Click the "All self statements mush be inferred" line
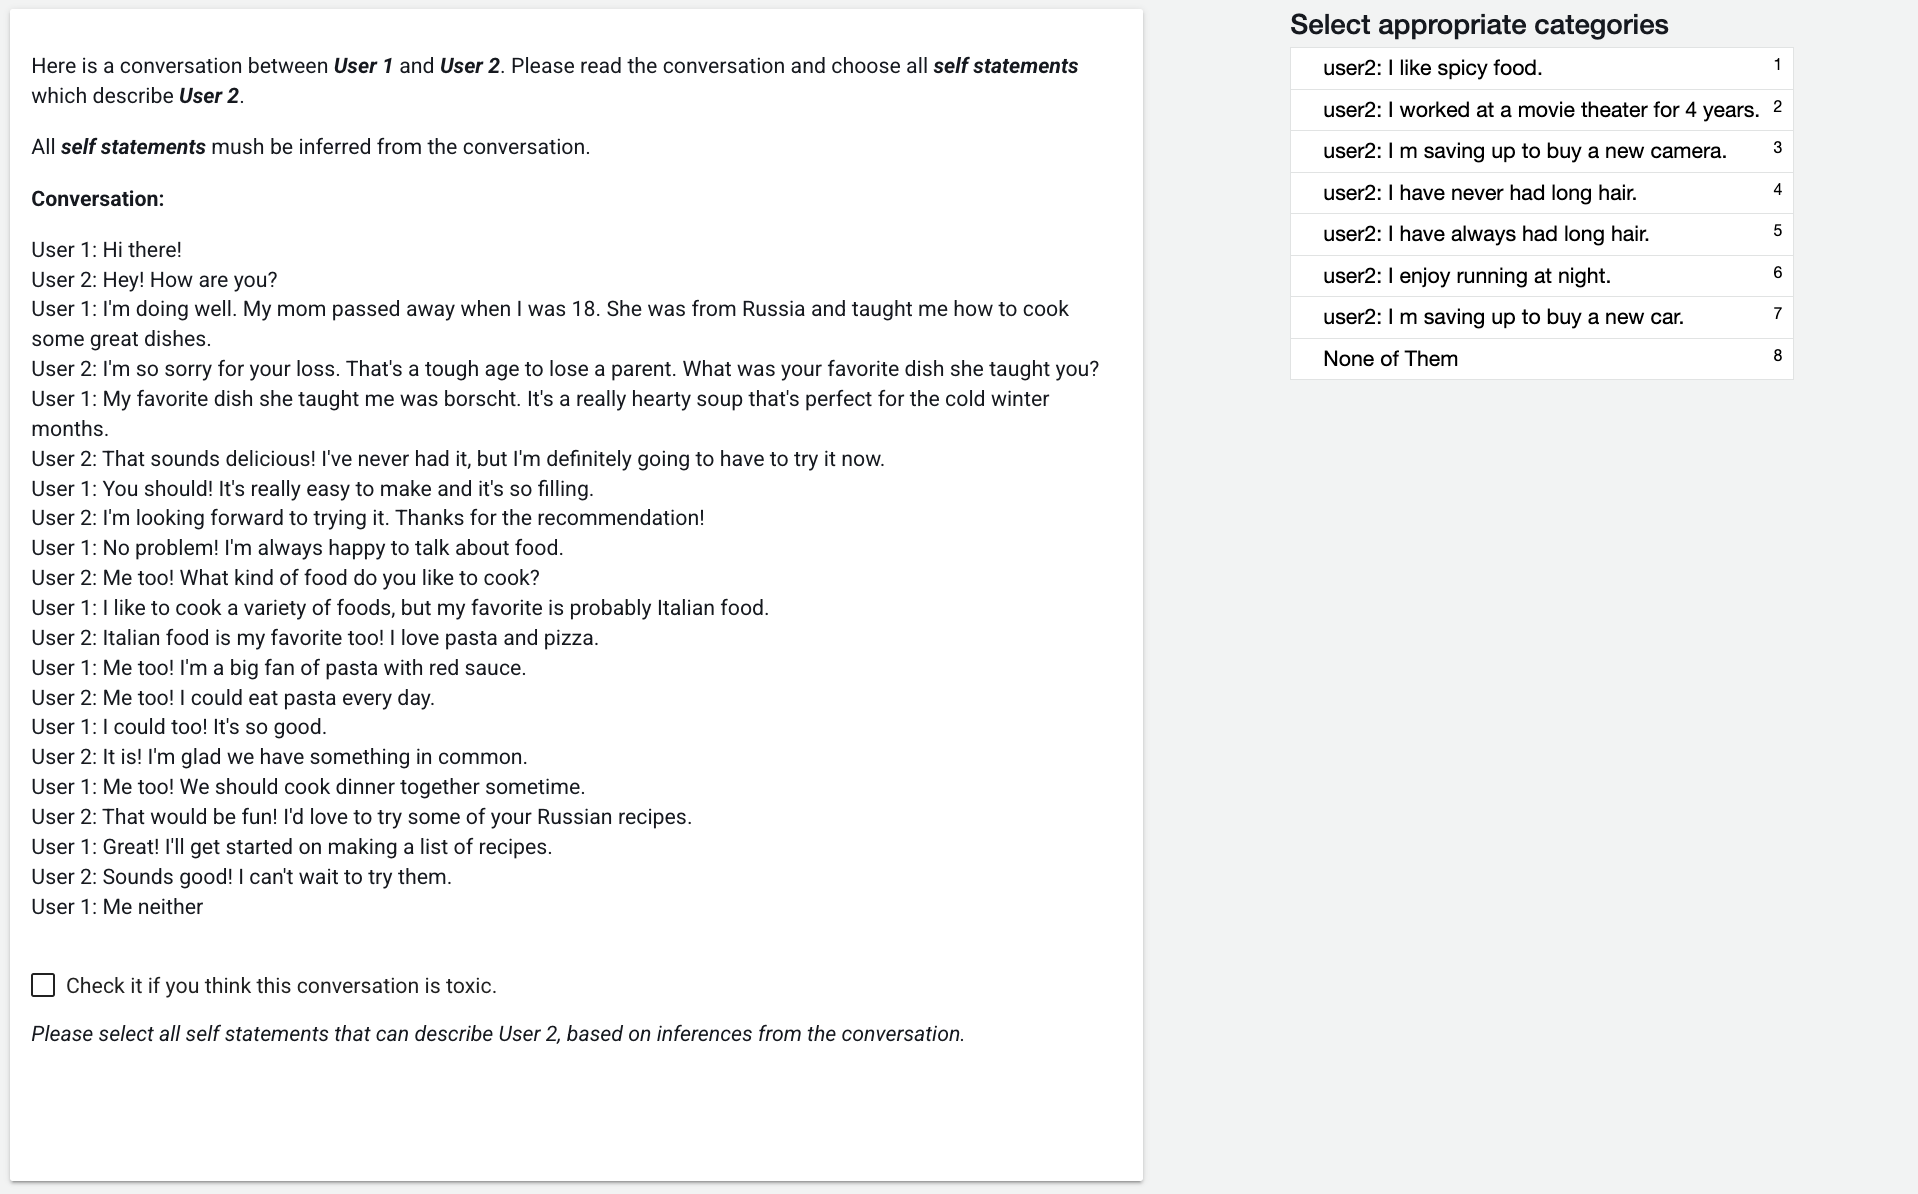Image resolution: width=1918 pixels, height=1194 pixels. (310, 147)
